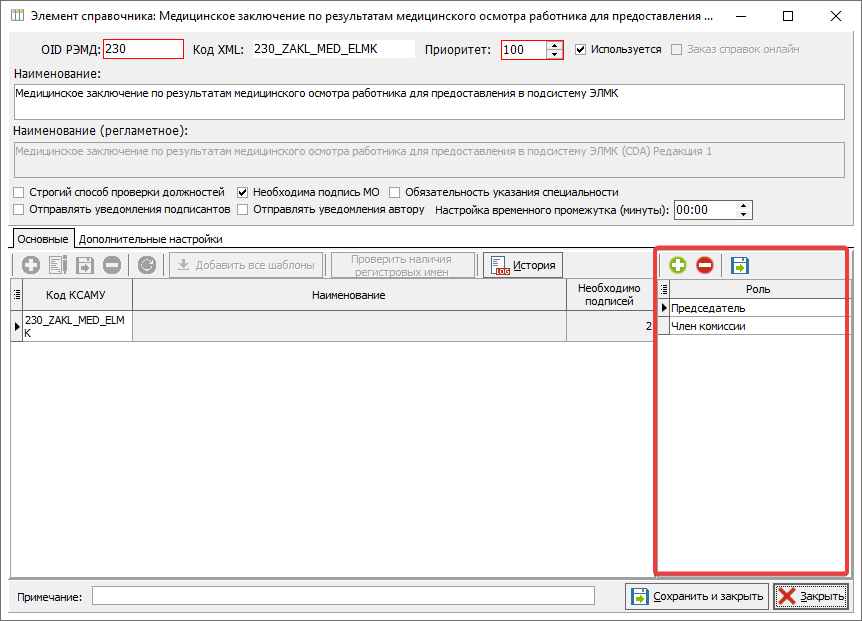This screenshot has height=621, width=862.
Task: Focus the Код XML field
Action: coord(334,49)
